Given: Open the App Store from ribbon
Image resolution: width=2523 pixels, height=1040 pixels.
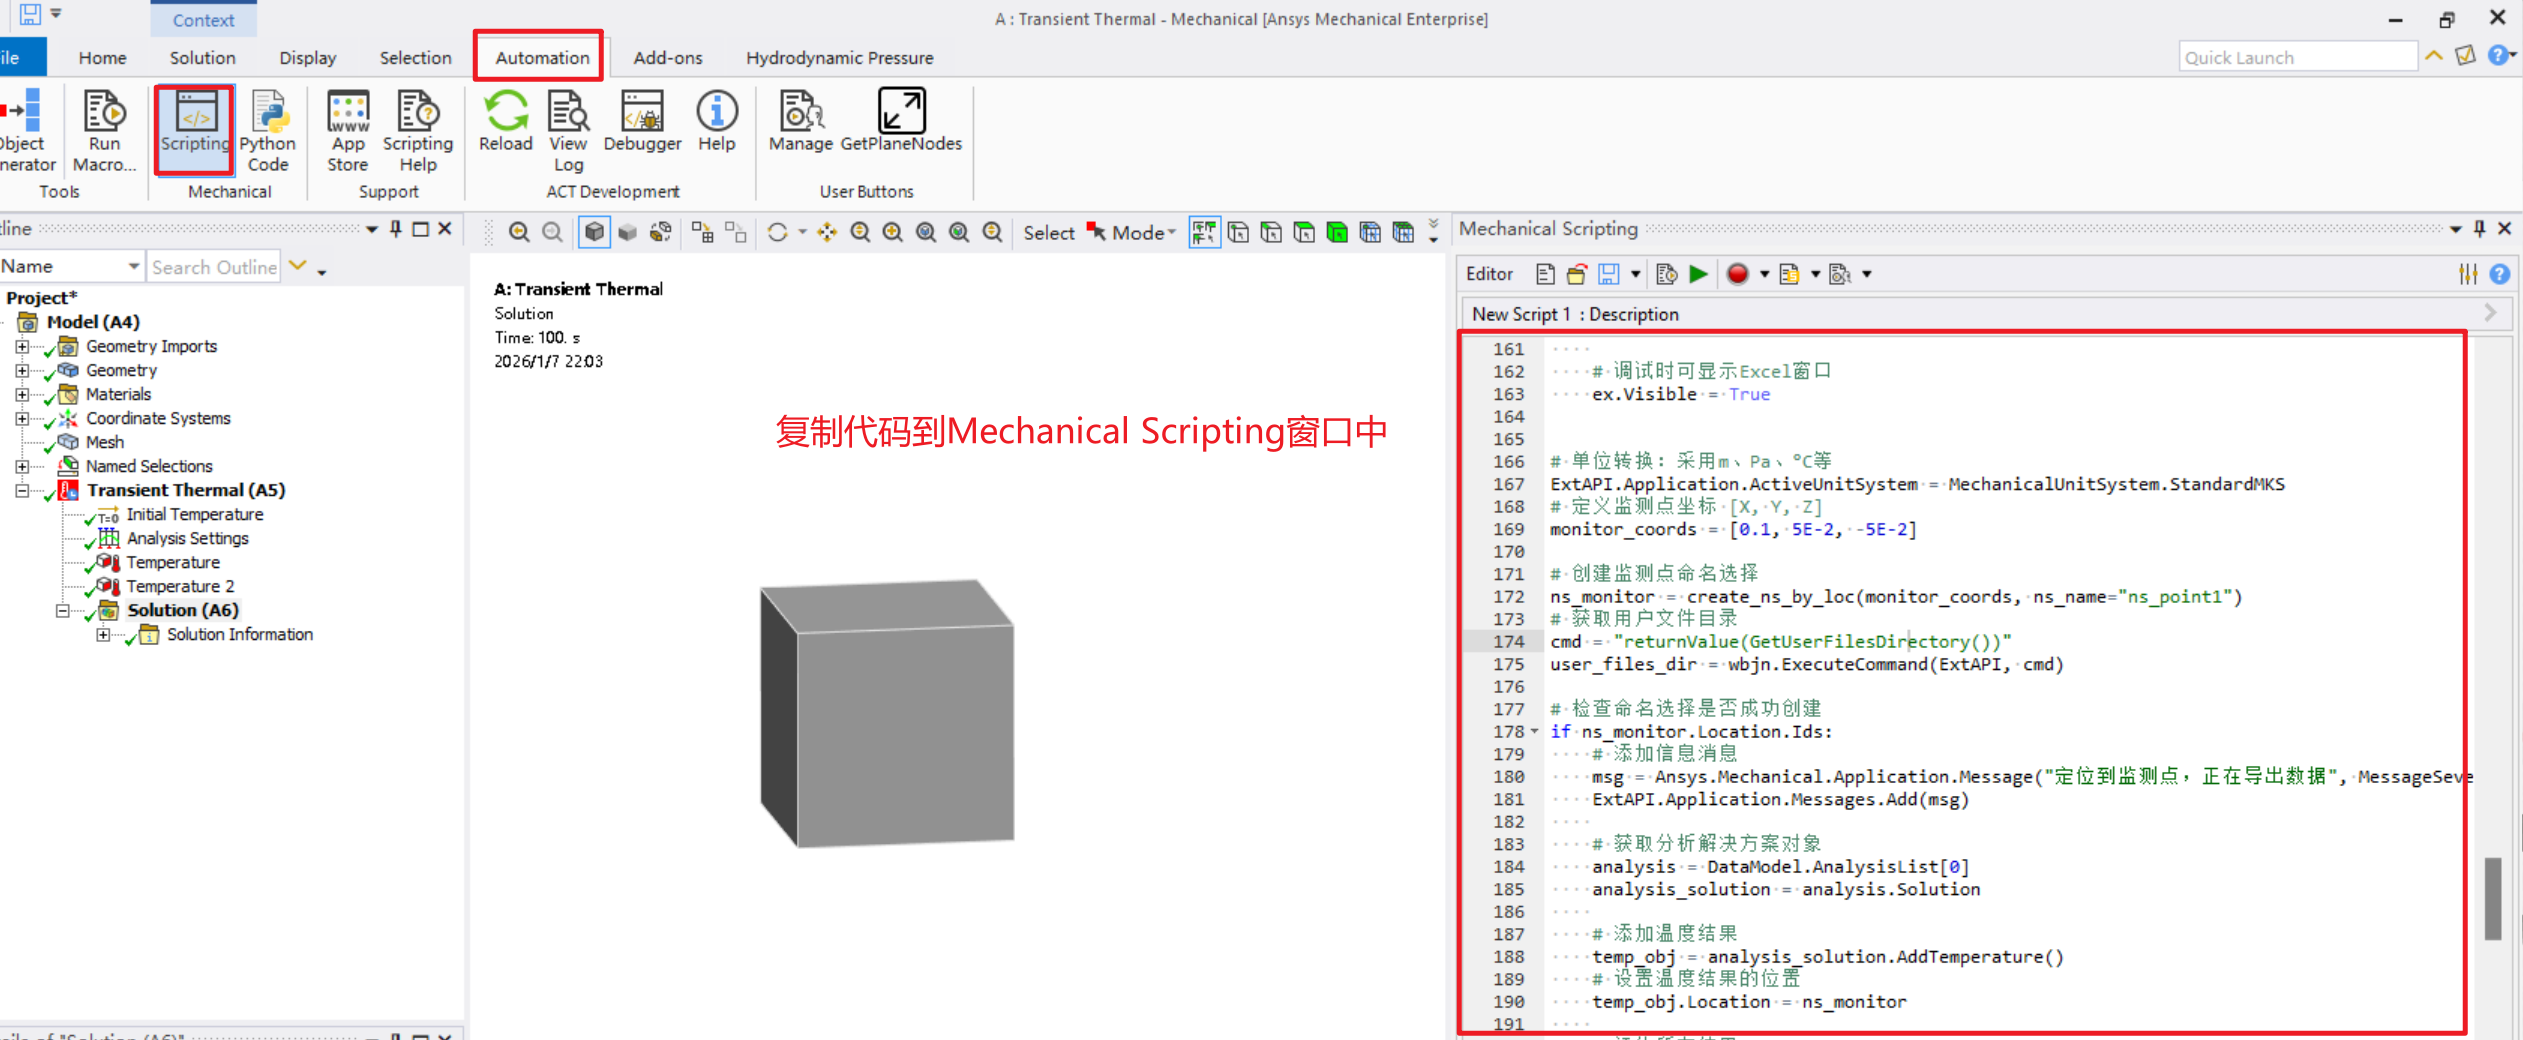Looking at the screenshot, I should (348, 131).
